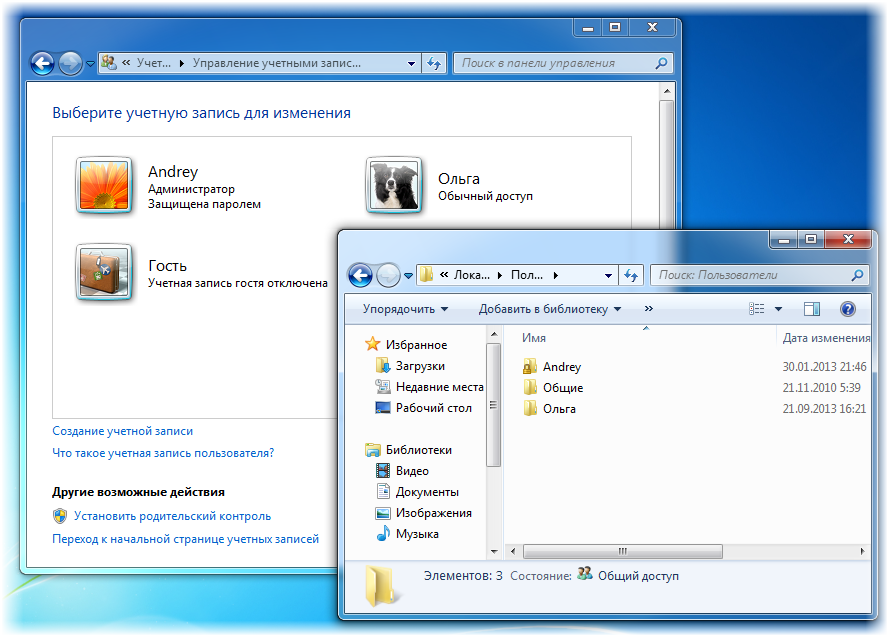Click date '21.09.2013 16:21'
This screenshot has width=889, height=637.
[824, 409]
